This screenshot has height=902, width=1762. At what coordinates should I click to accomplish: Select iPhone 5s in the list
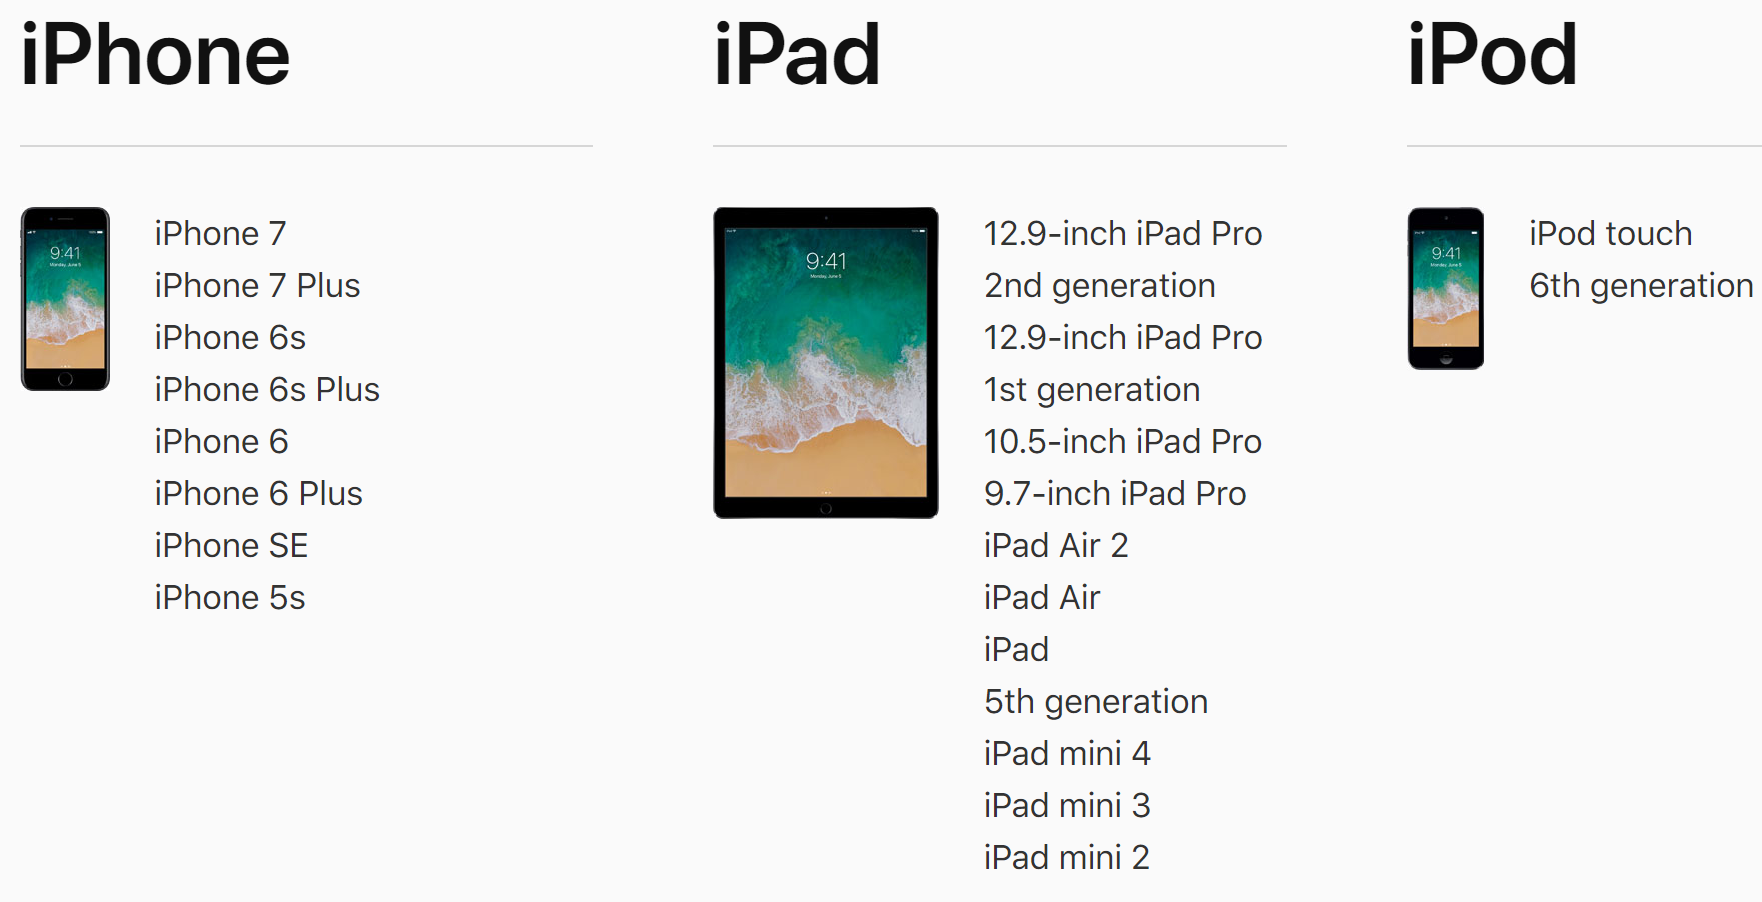230,598
